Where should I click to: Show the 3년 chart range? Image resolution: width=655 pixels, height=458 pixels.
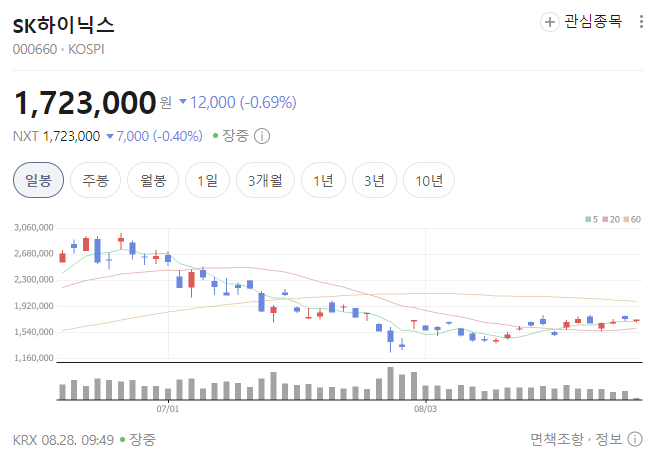point(374,180)
